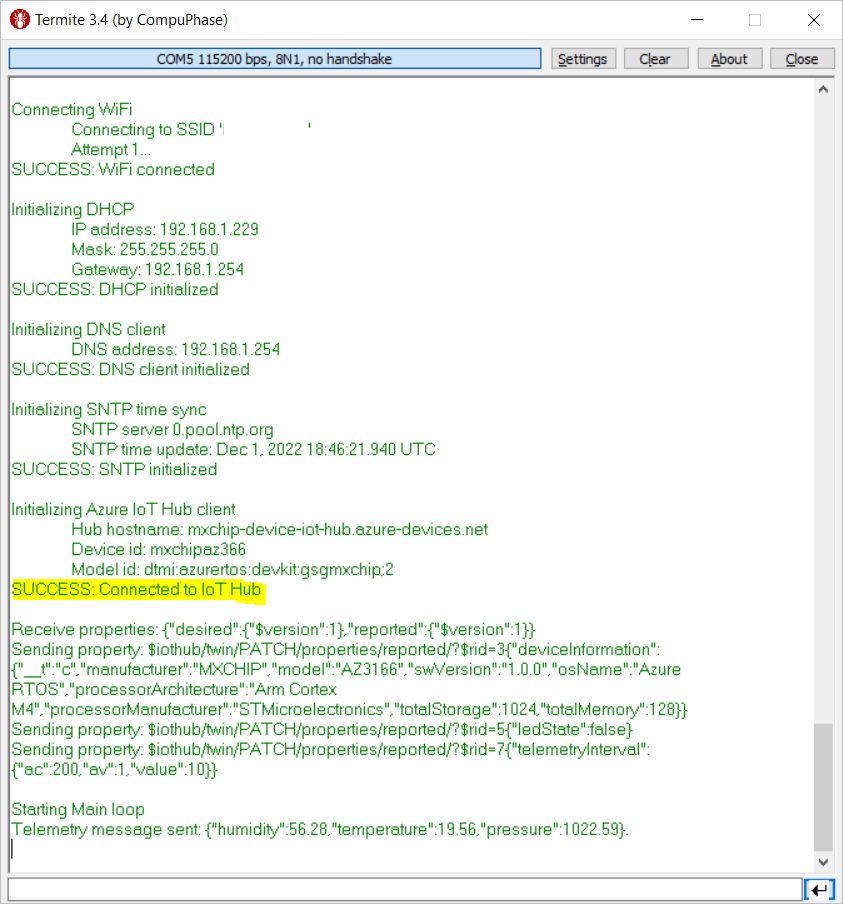Click the "Model id: dtmi:azurertos:devkit:gsgmxchip;2" line
Viewport: 843px width, 904px height.
(232, 570)
